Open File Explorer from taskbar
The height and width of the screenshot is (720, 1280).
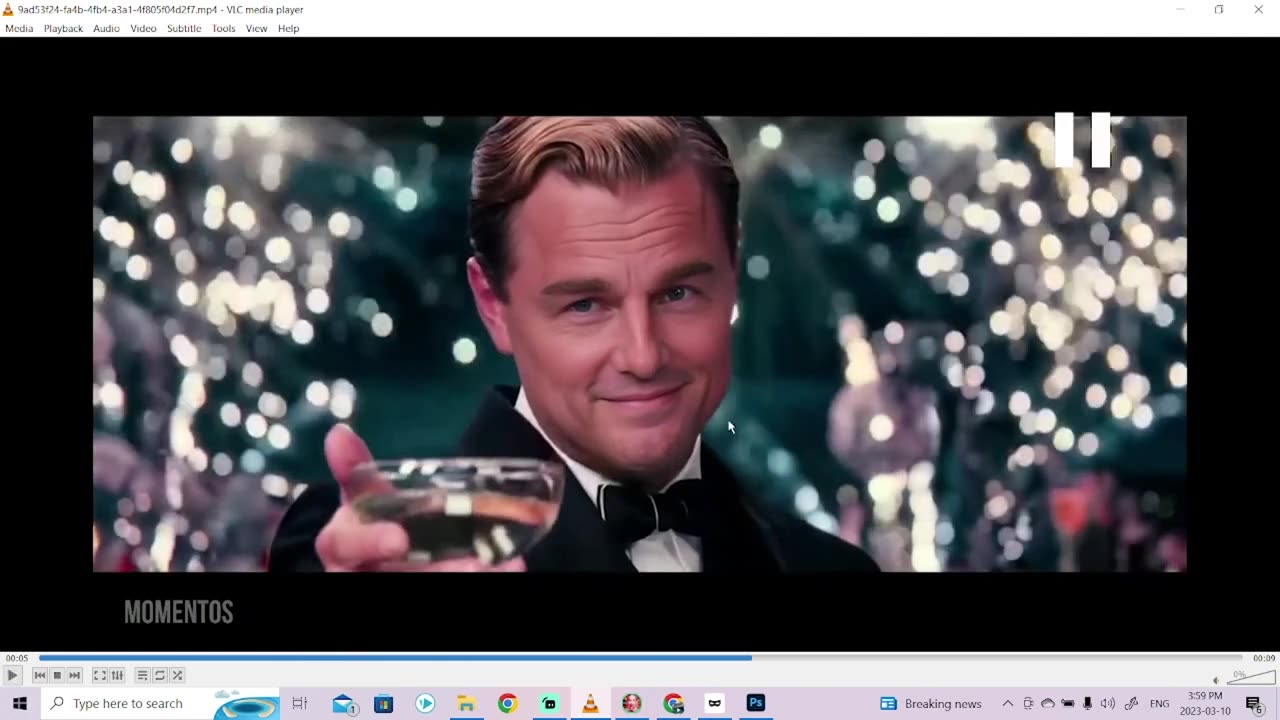point(466,703)
